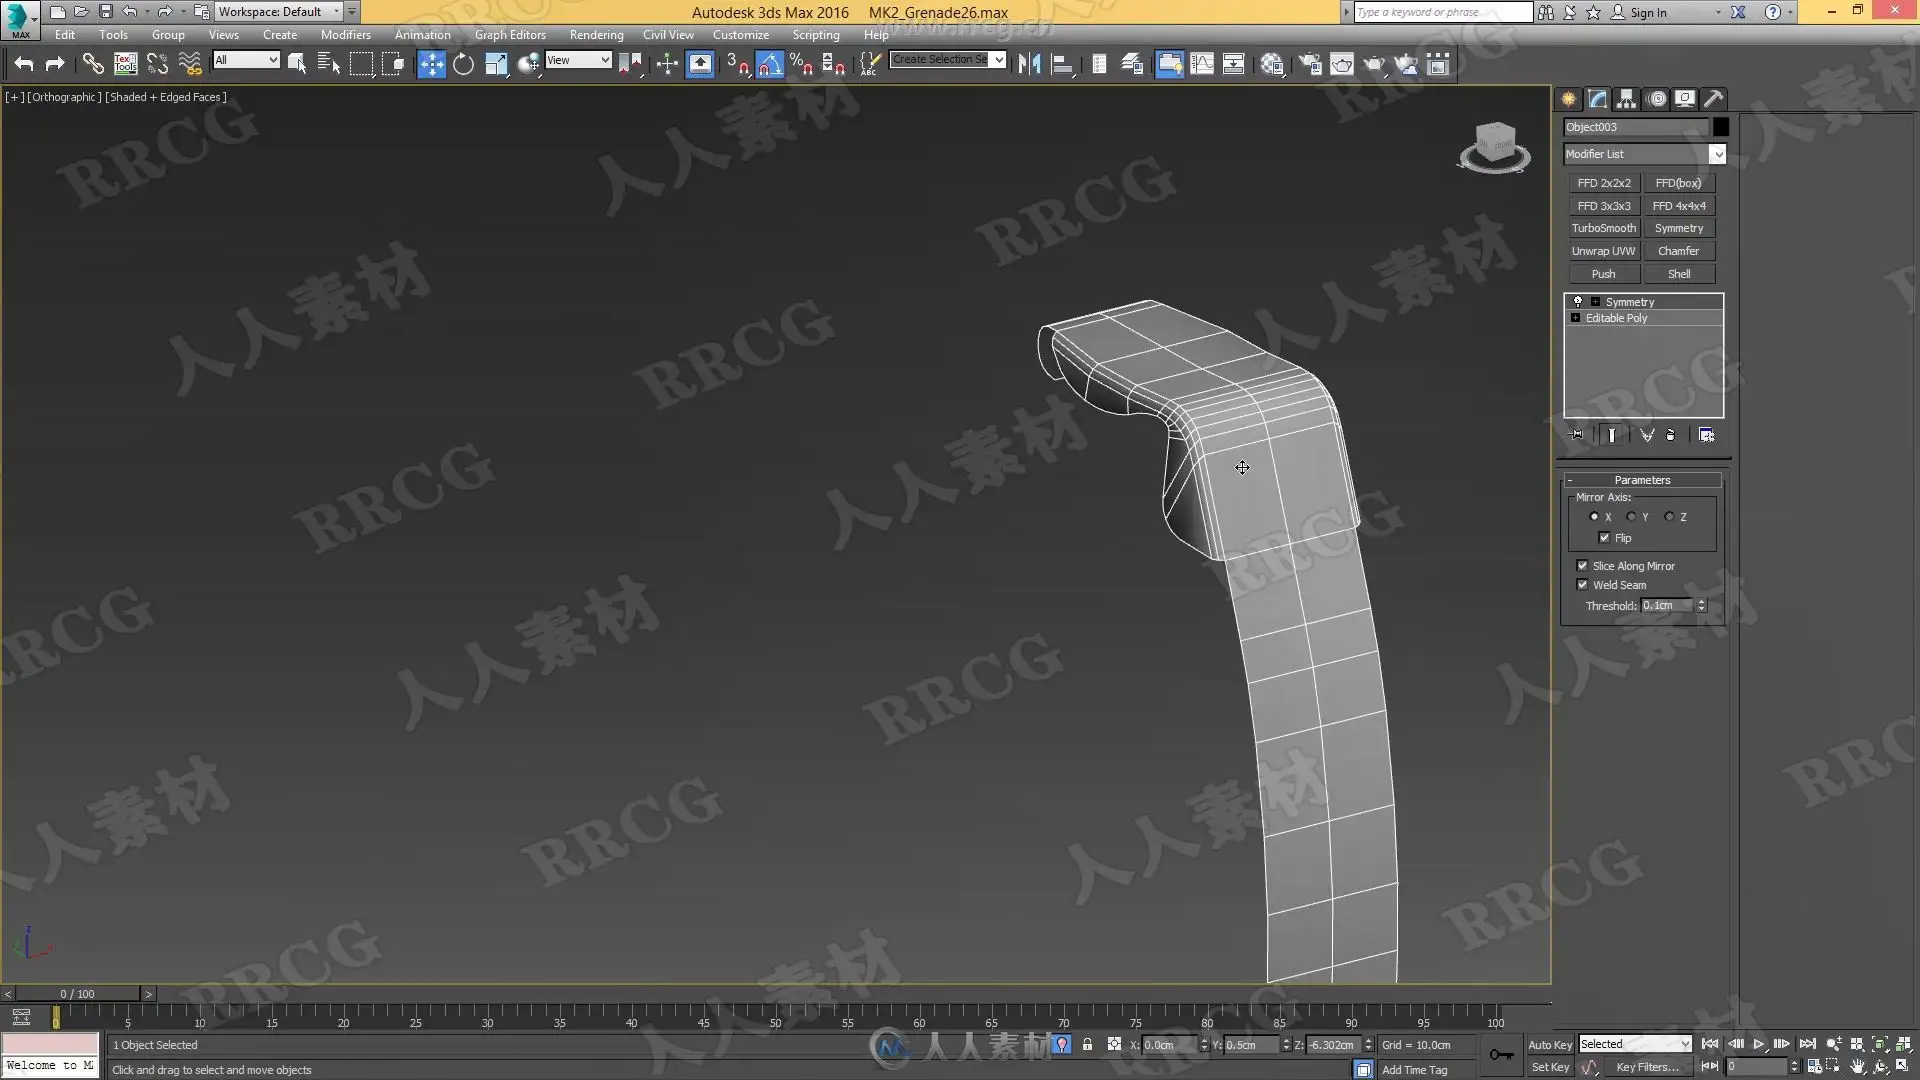Image resolution: width=1920 pixels, height=1080 pixels.
Task: Expand the Editable Poly stack entry
Action: 1576,318
